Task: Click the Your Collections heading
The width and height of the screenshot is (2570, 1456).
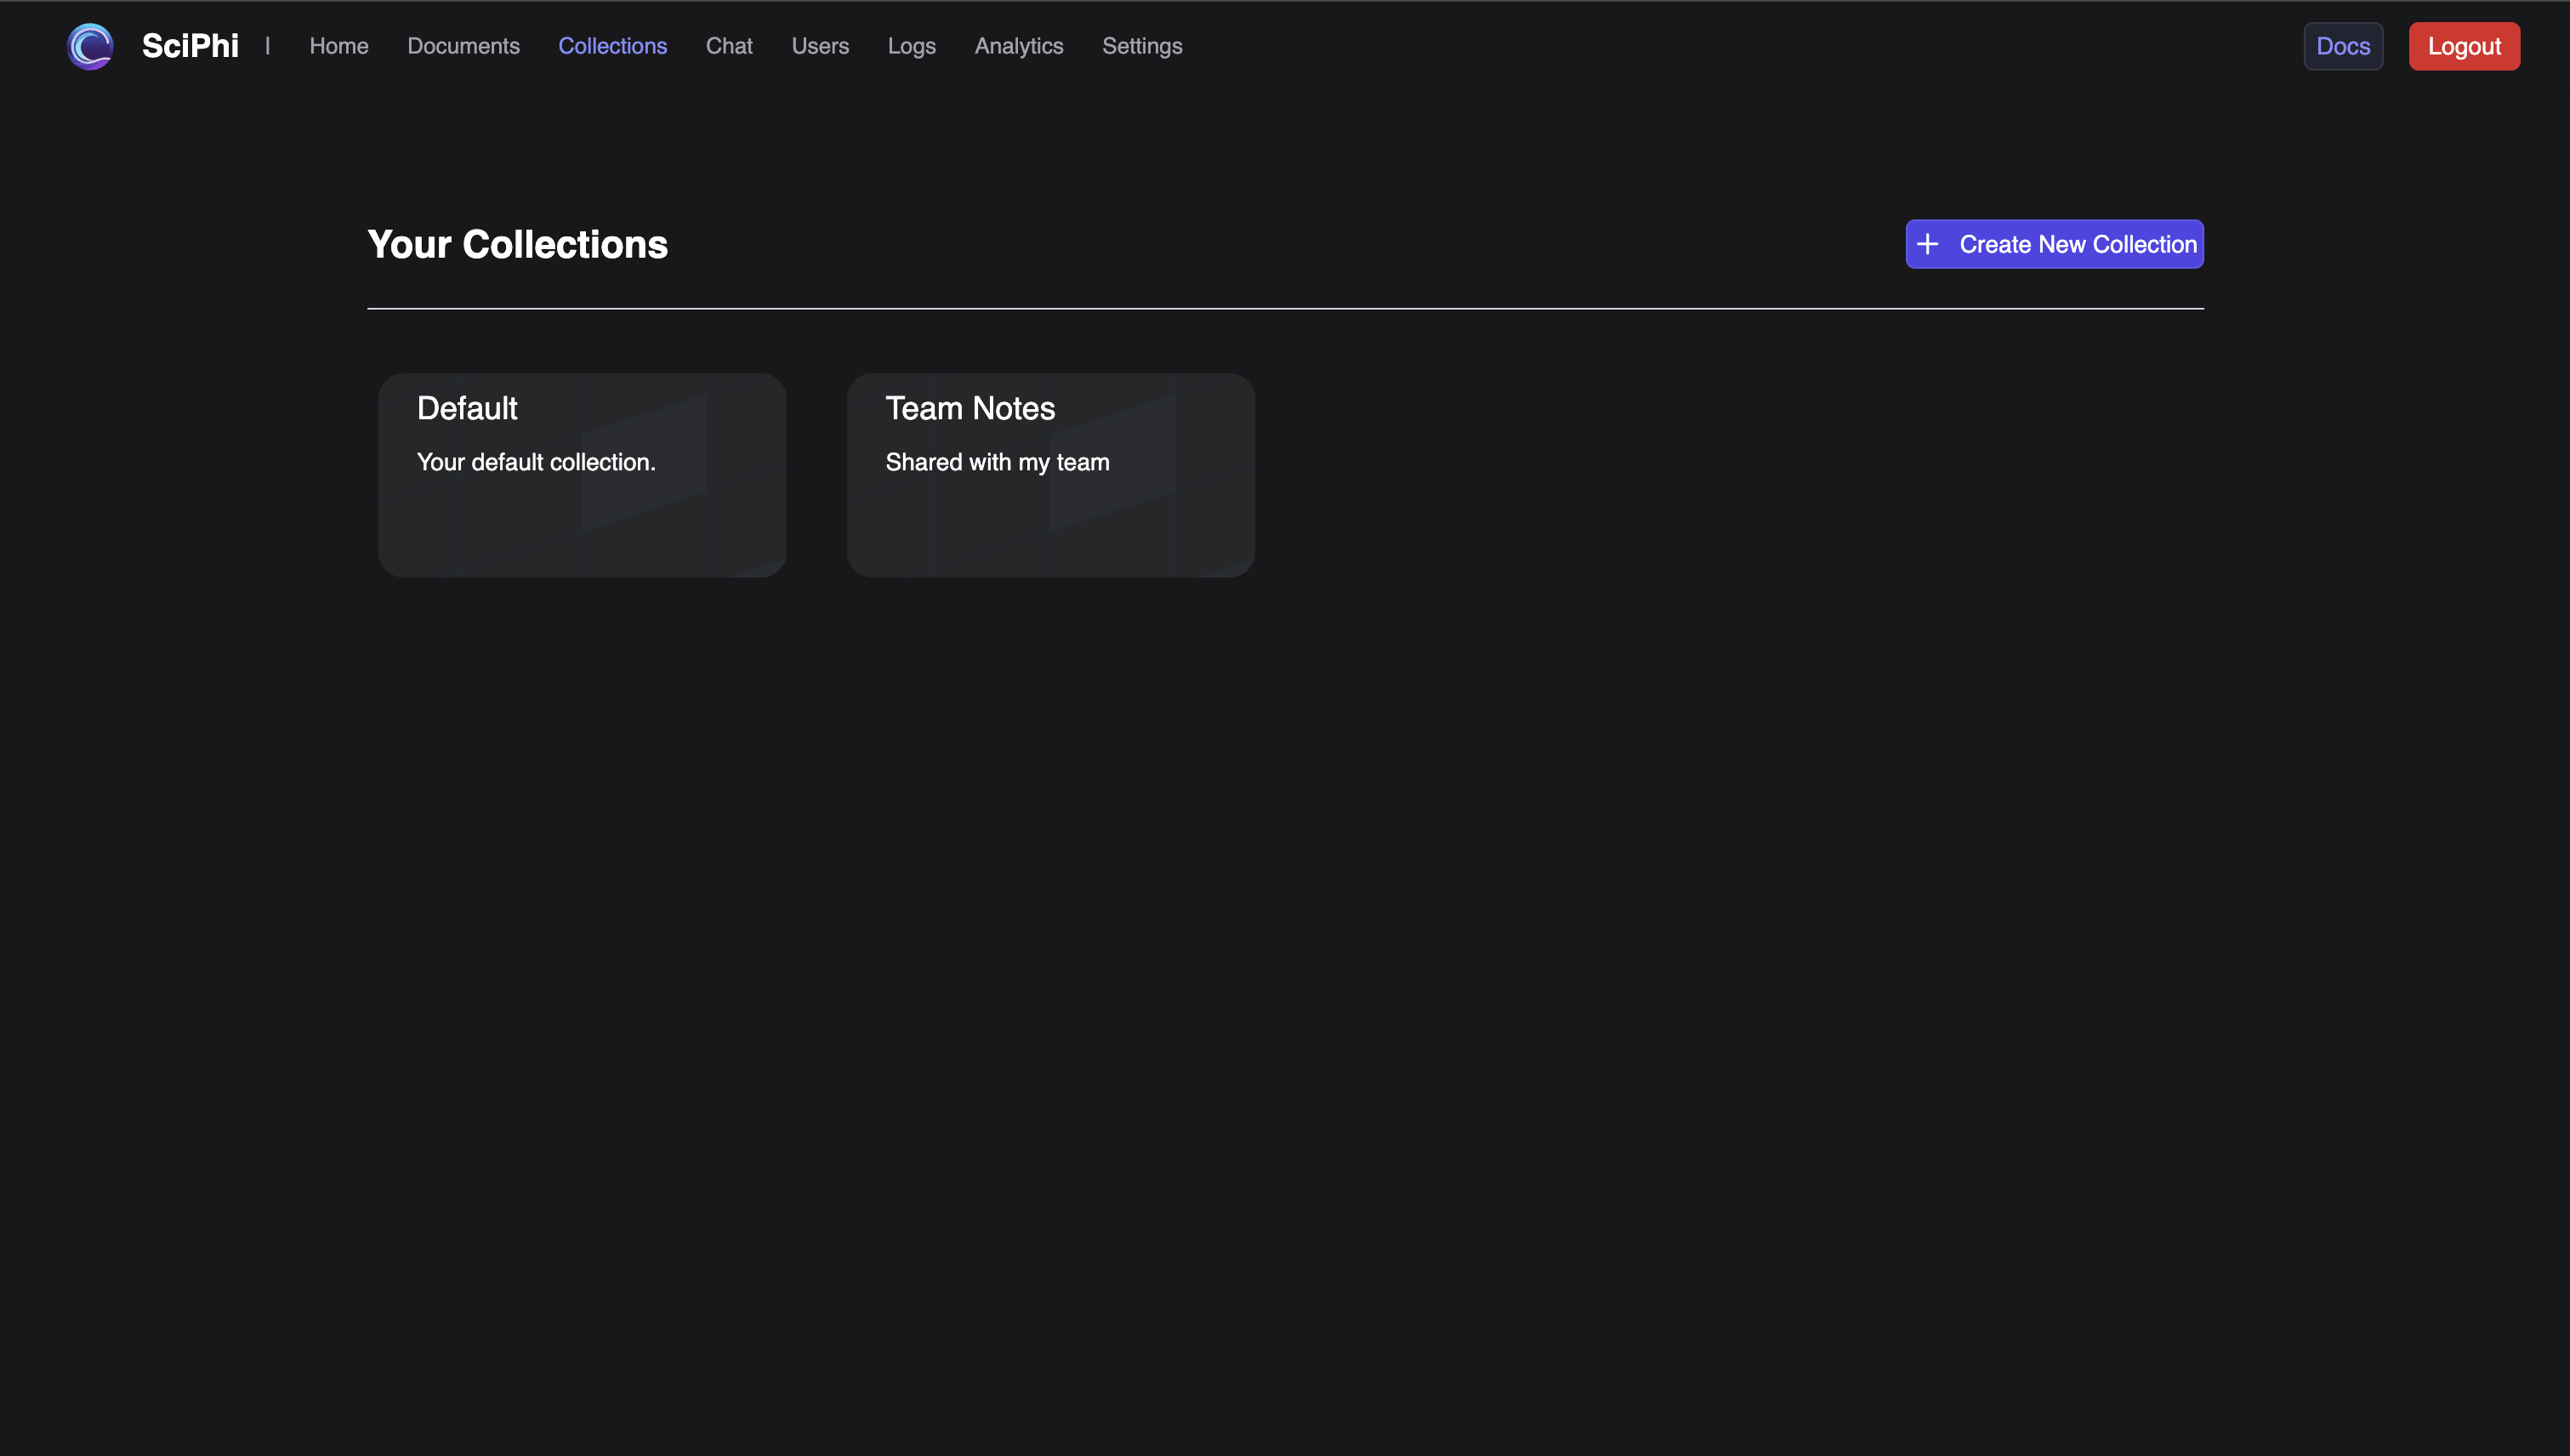Action: click(517, 244)
